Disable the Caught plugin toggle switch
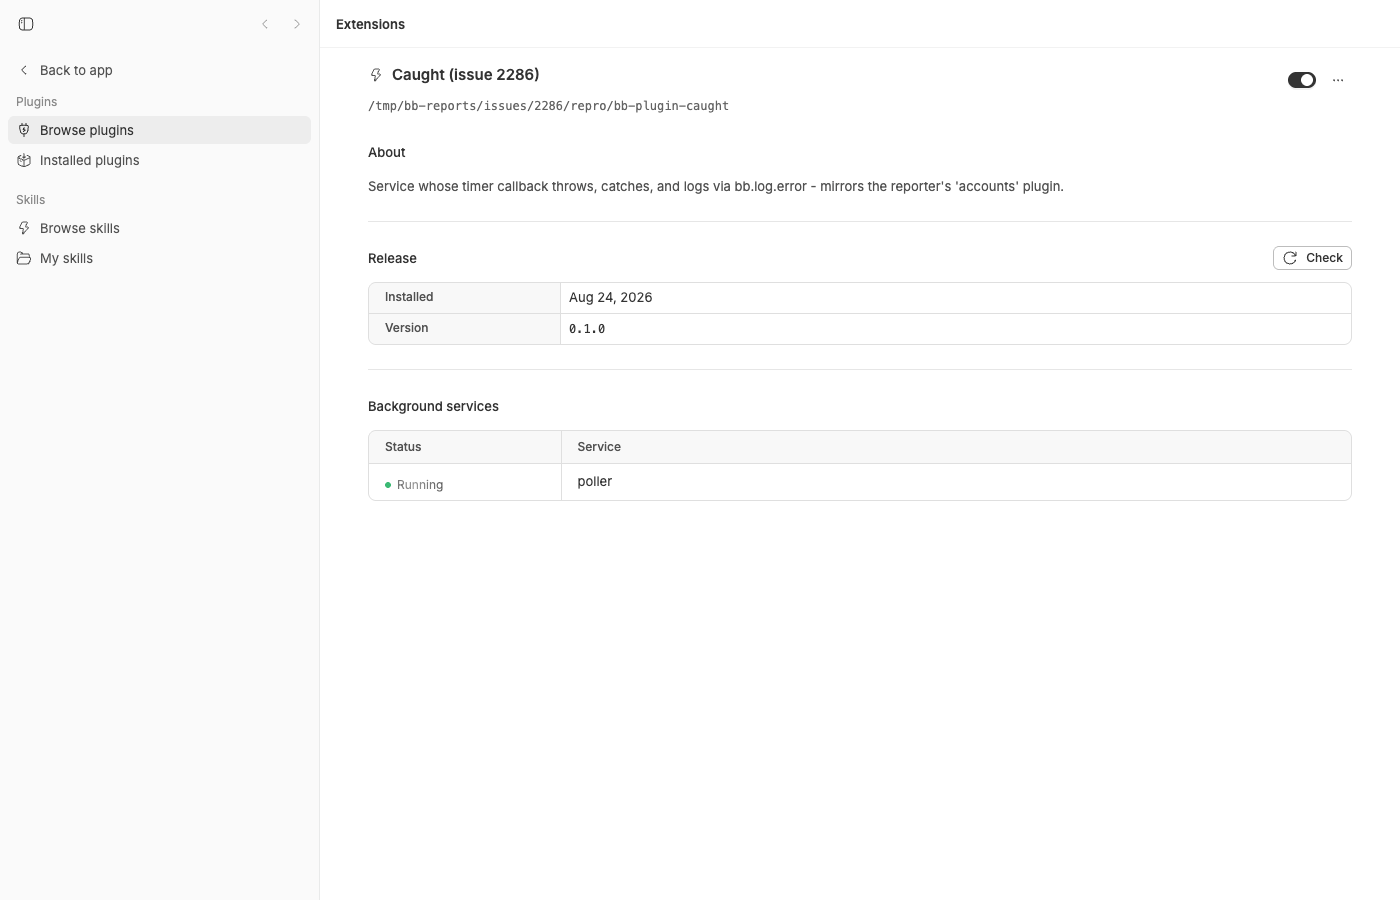 [1302, 80]
